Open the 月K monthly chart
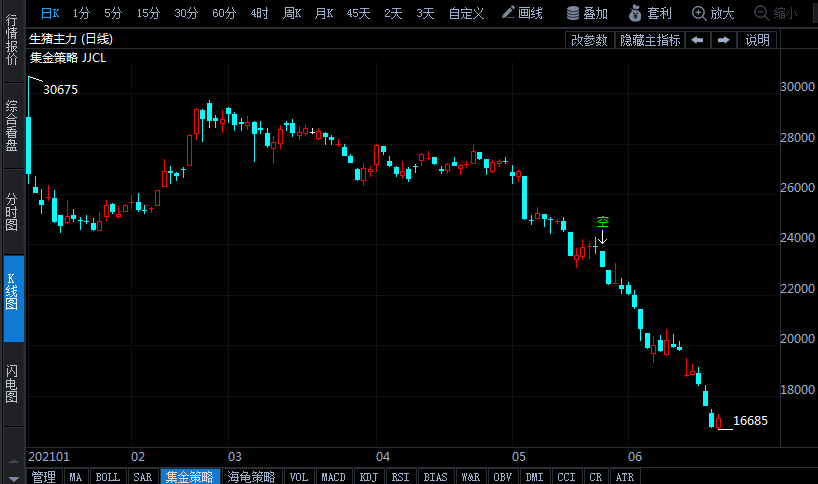Image resolution: width=818 pixels, height=484 pixels. (x=323, y=14)
